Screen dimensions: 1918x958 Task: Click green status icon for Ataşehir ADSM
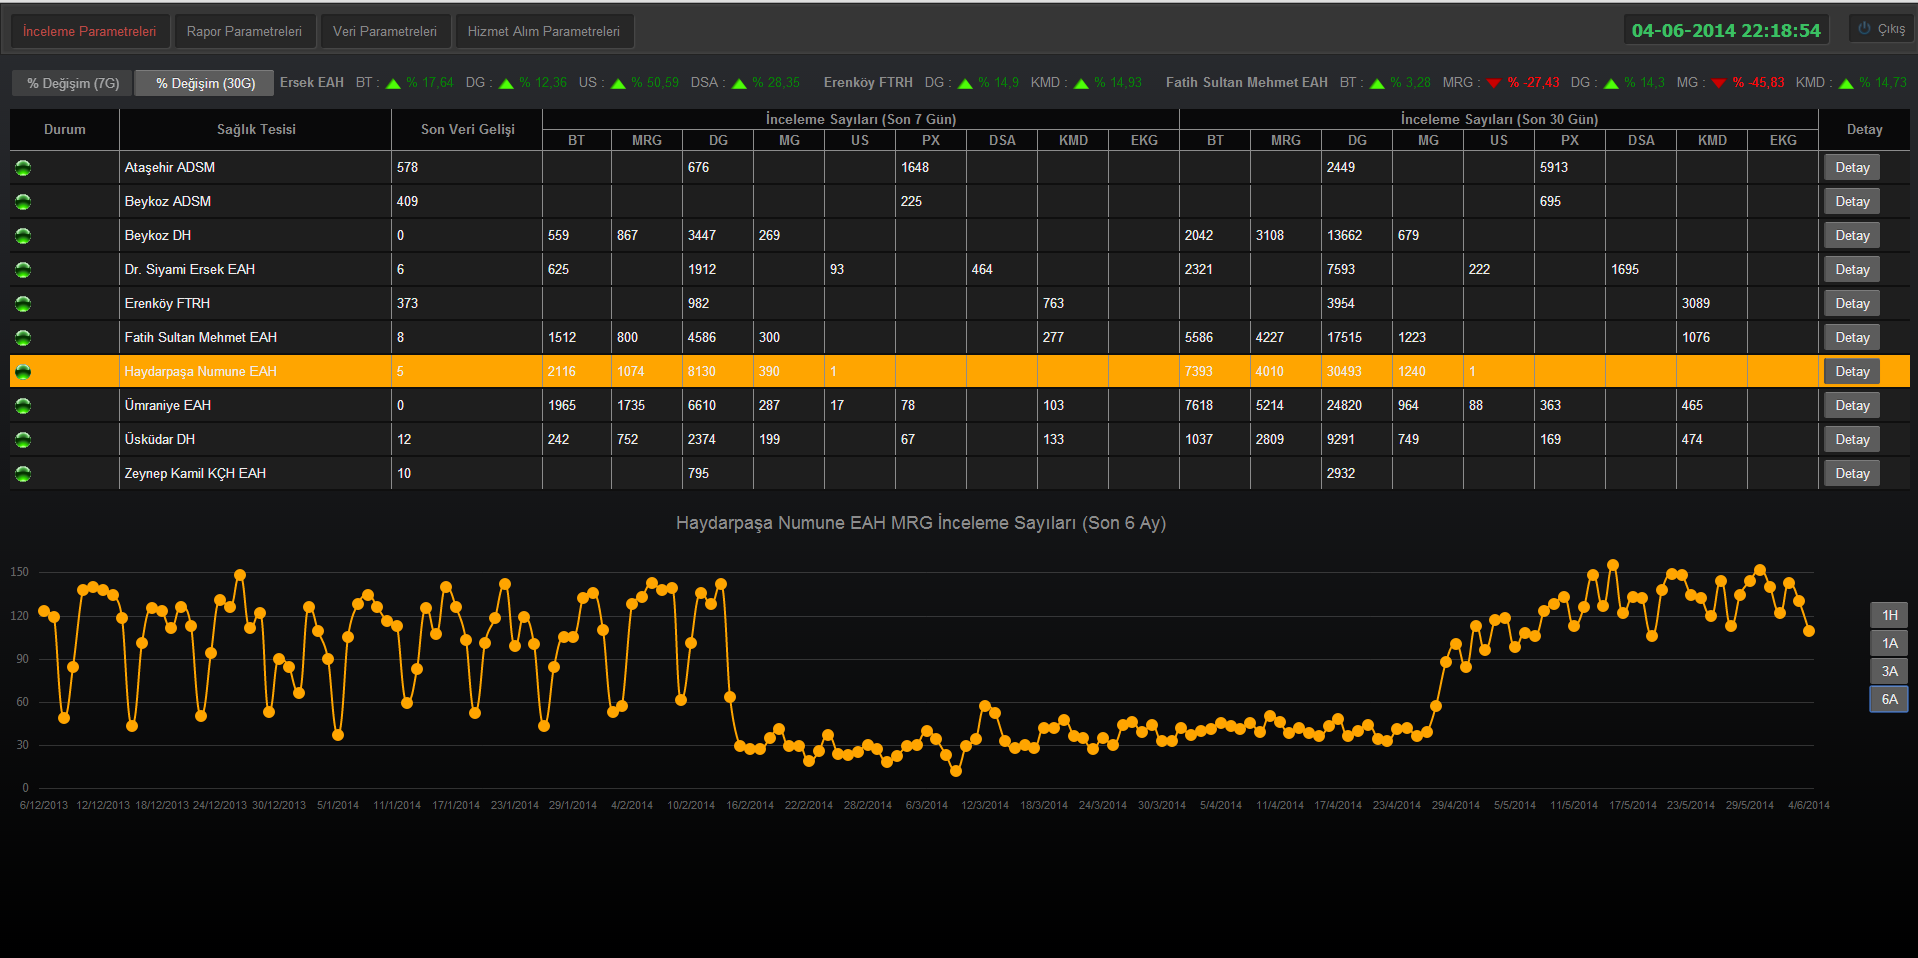pos(23,168)
